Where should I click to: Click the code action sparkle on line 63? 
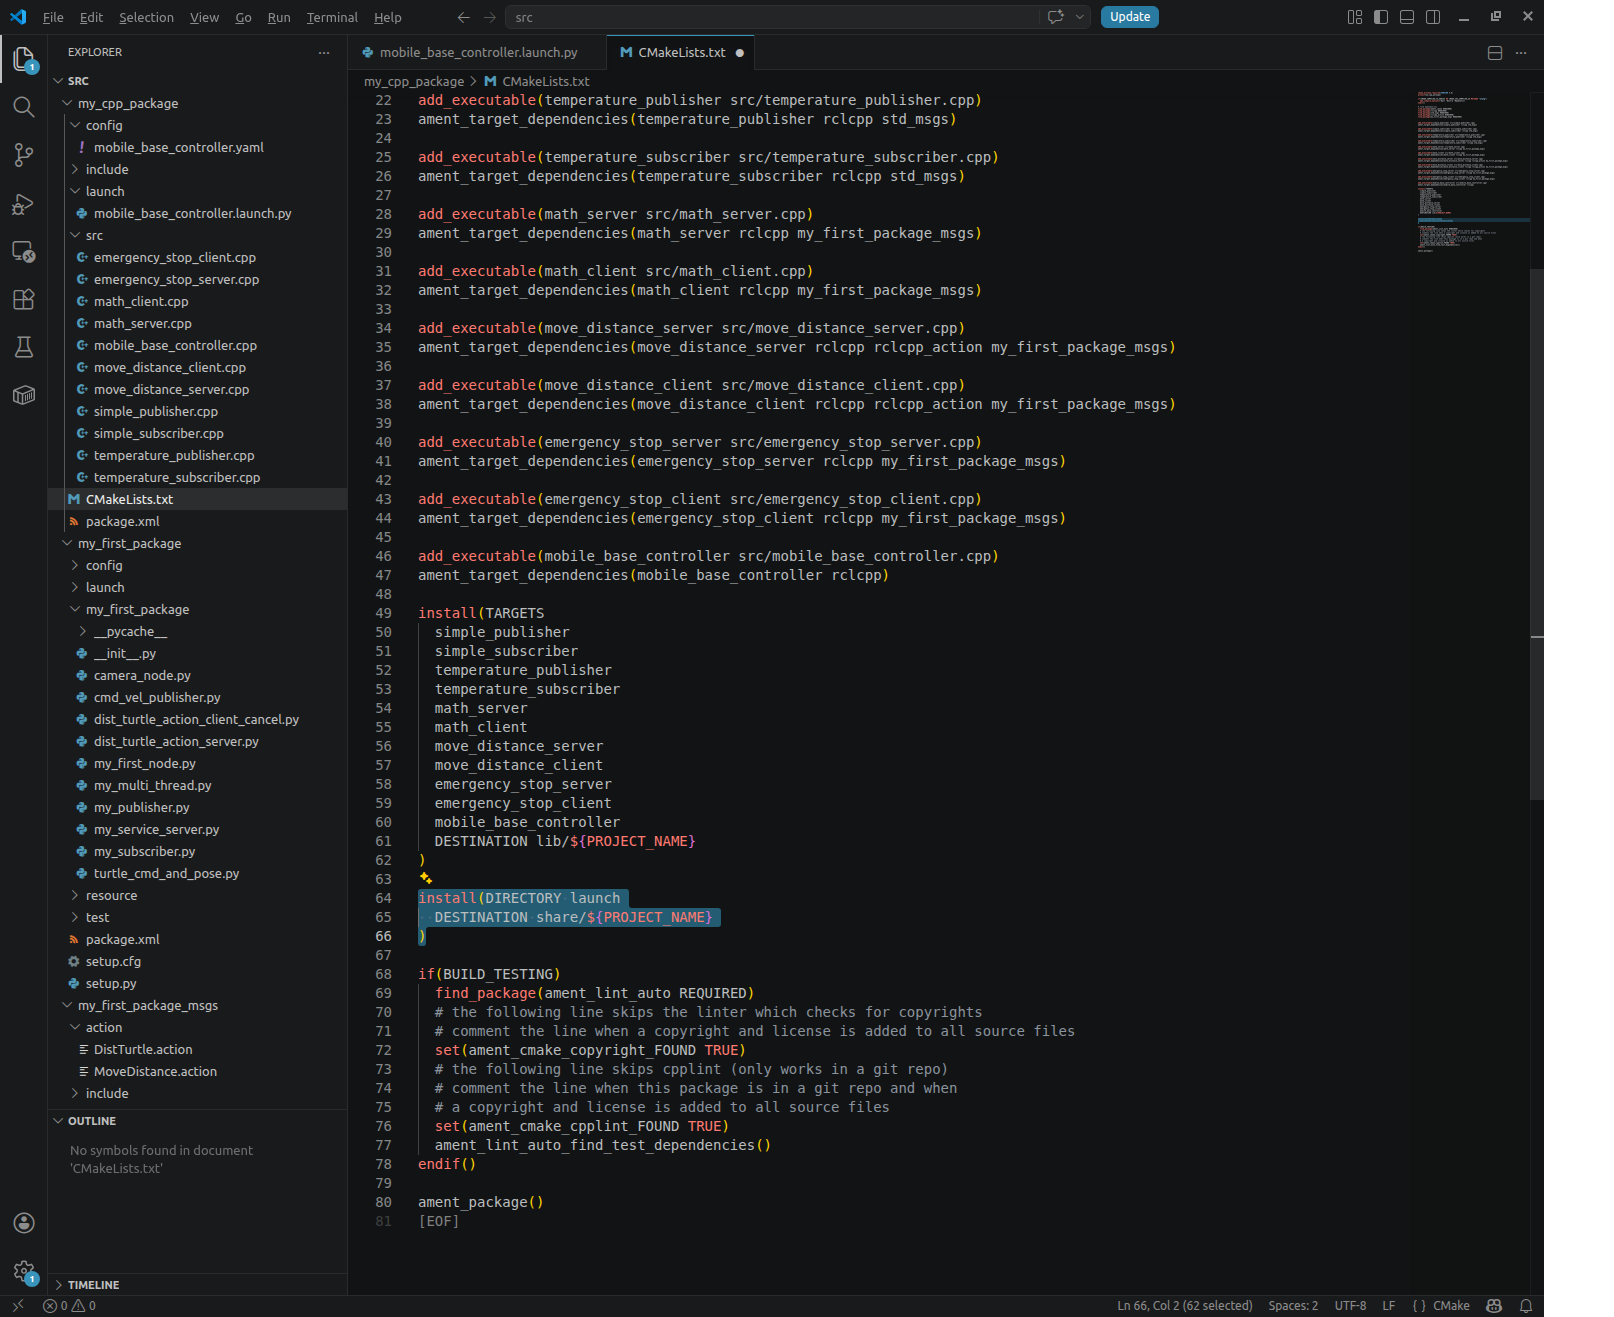coord(425,878)
